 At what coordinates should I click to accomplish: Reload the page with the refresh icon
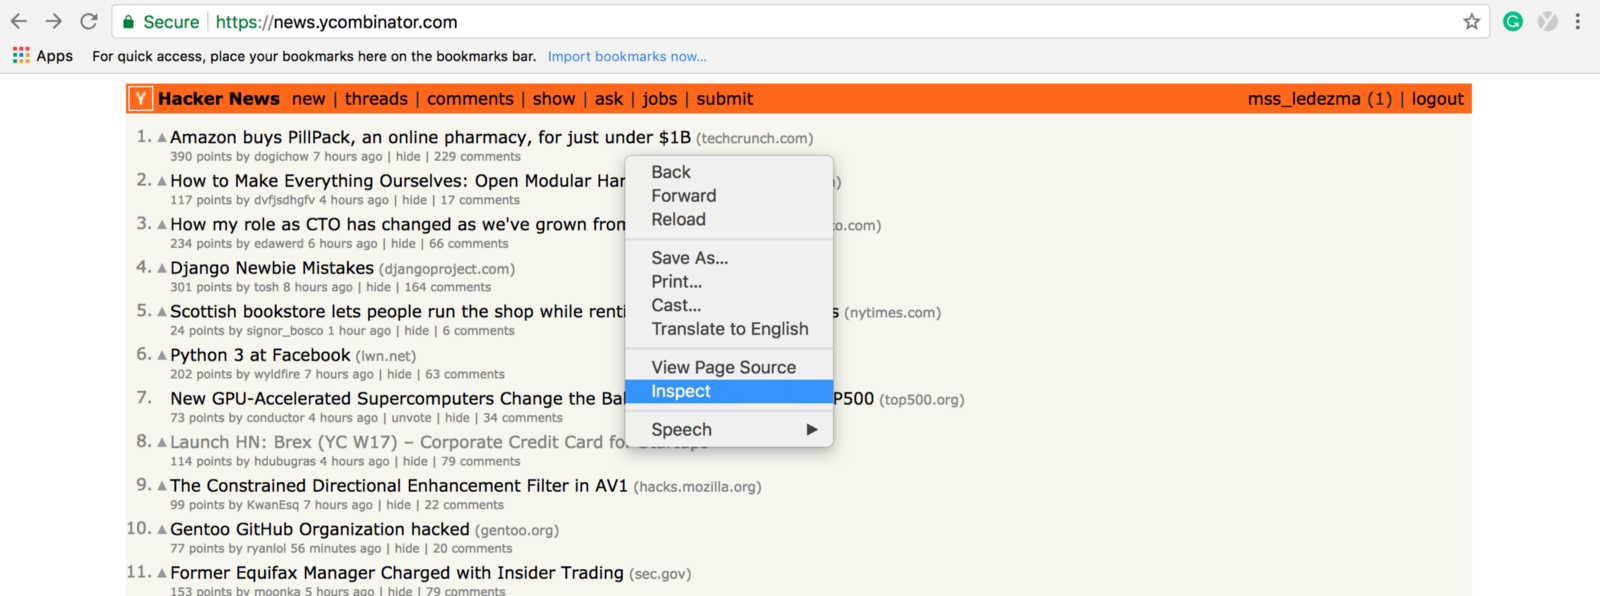[x=89, y=21]
